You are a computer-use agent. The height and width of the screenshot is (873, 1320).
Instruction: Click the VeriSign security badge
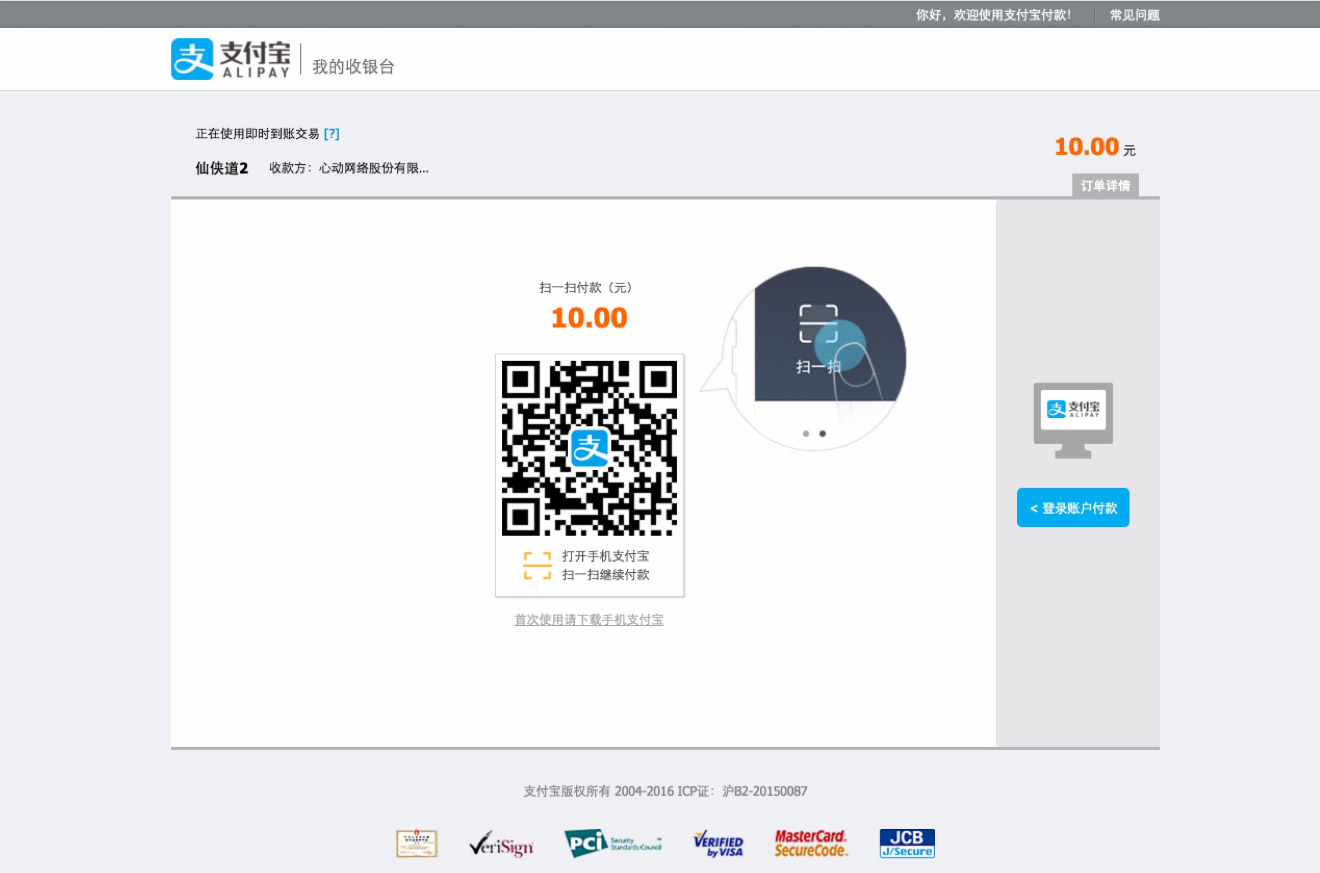click(501, 845)
